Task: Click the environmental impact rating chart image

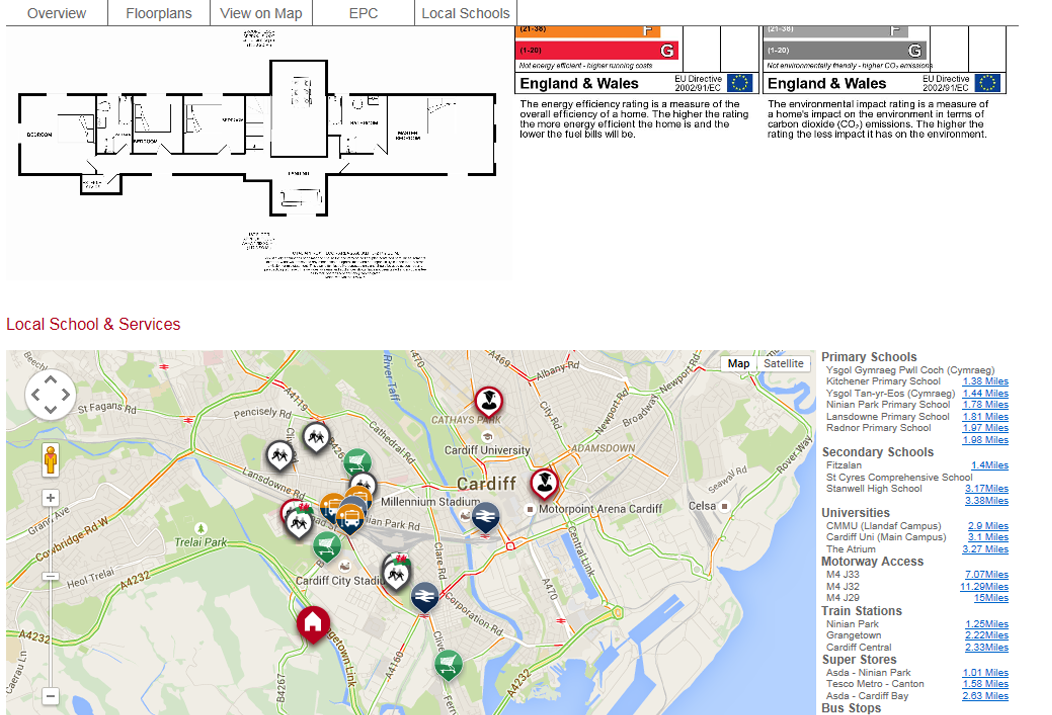Action: [884, 83]
